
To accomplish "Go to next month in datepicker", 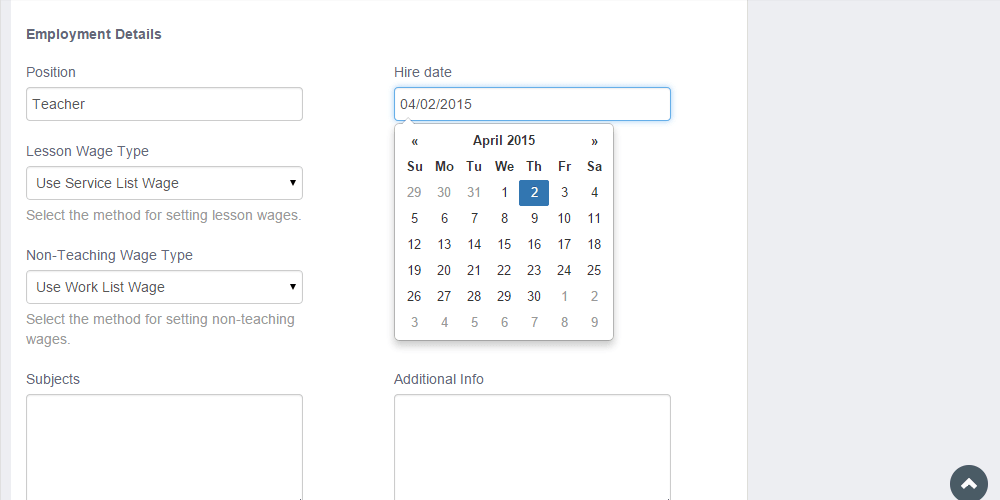I will point(594,141).
